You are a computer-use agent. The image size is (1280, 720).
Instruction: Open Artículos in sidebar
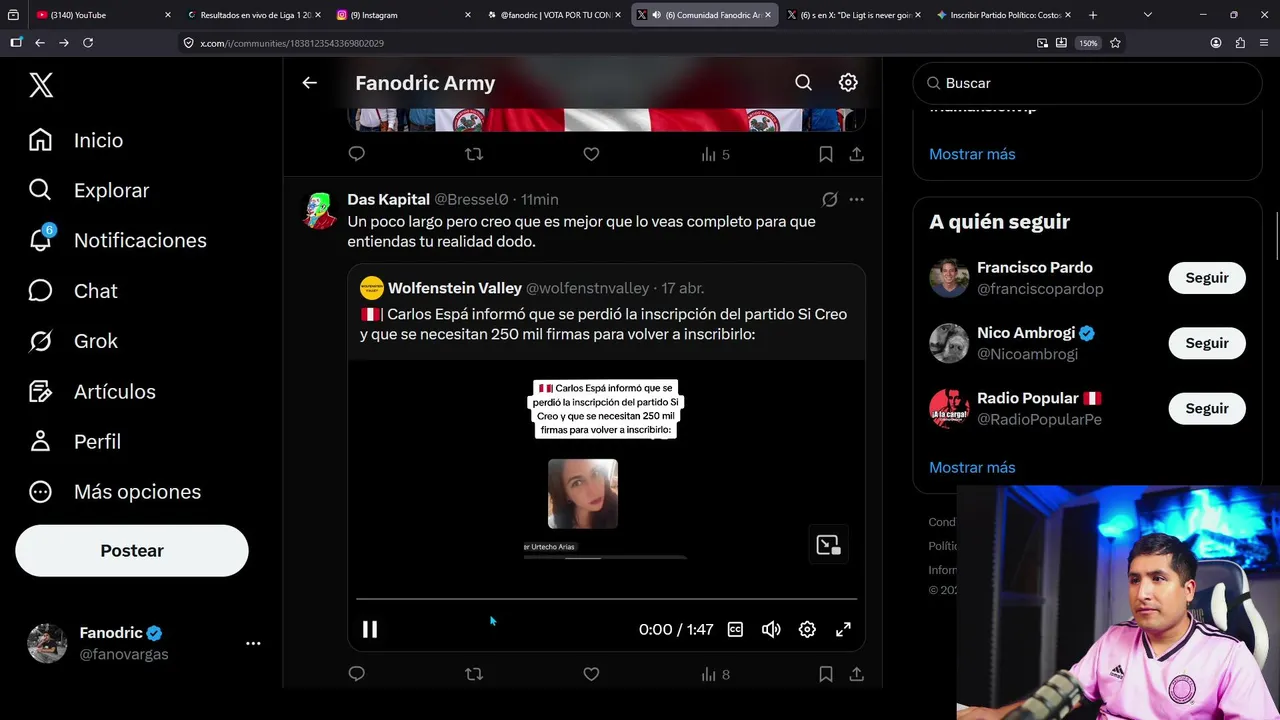click(91, 391)
